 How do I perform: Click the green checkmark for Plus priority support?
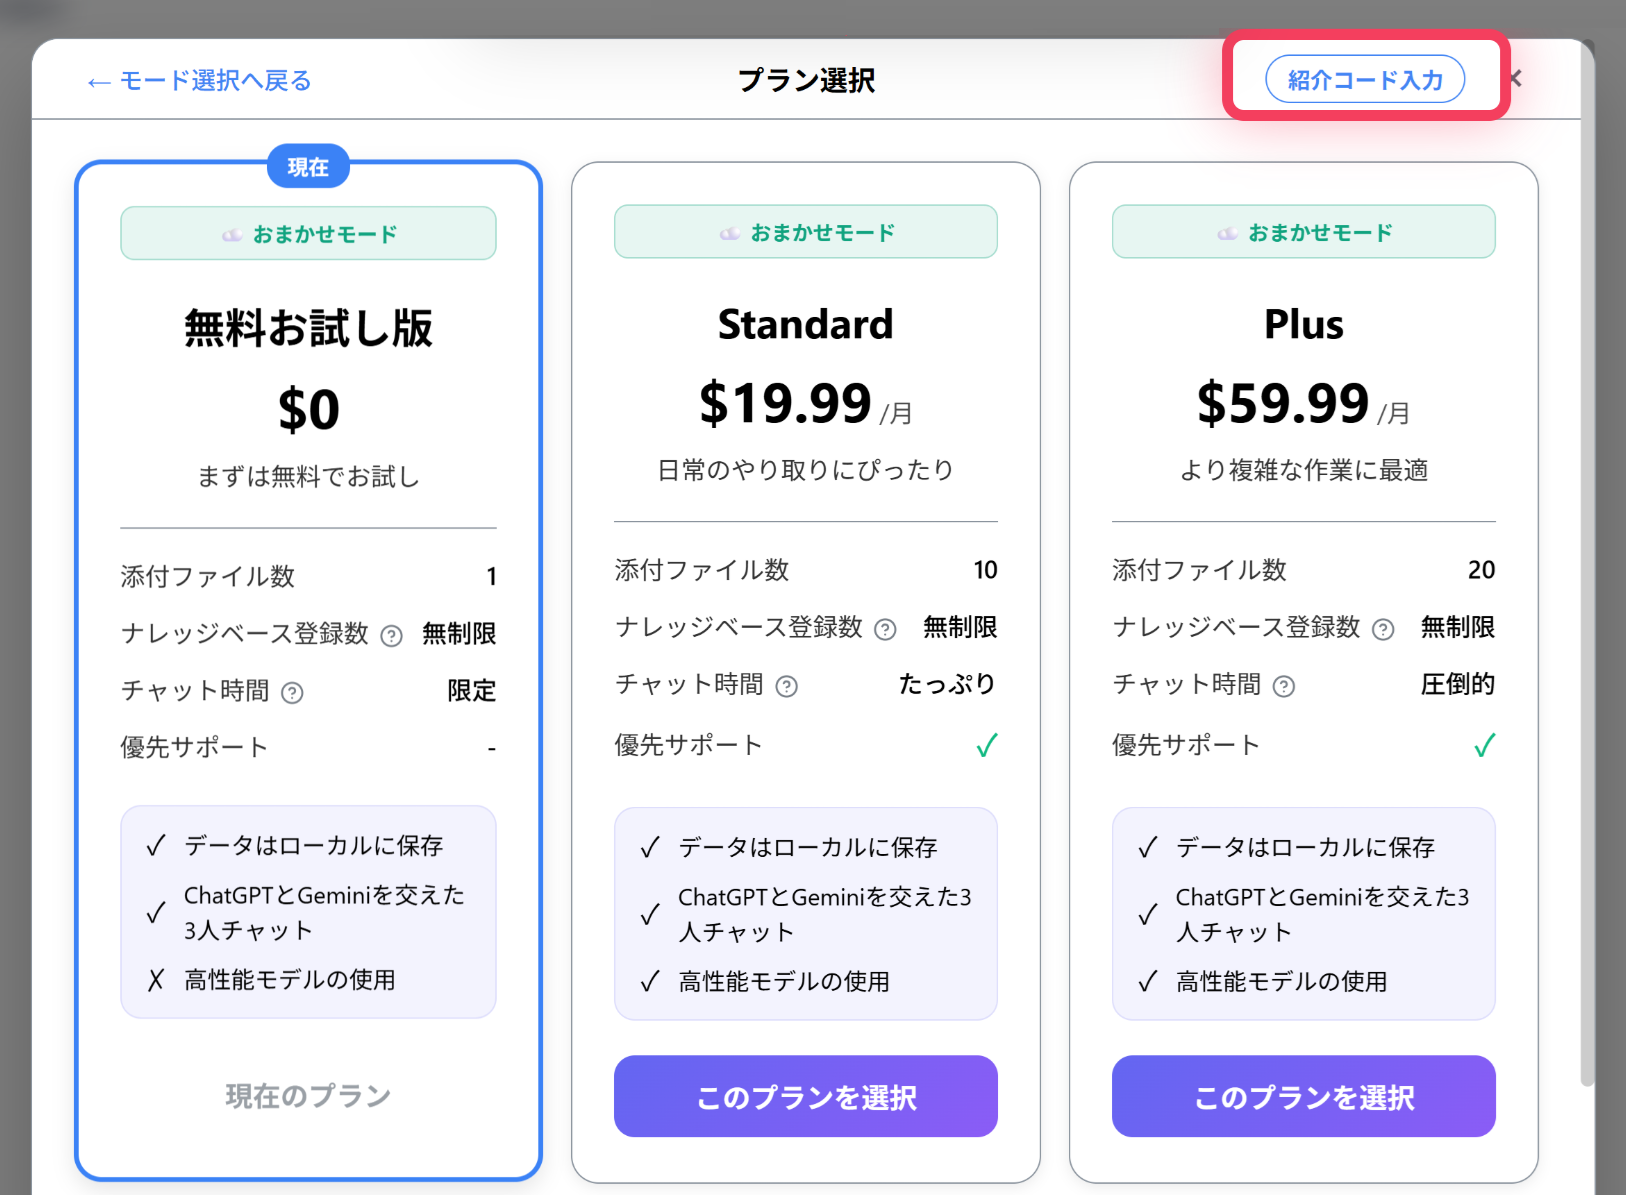point(1486,744)
